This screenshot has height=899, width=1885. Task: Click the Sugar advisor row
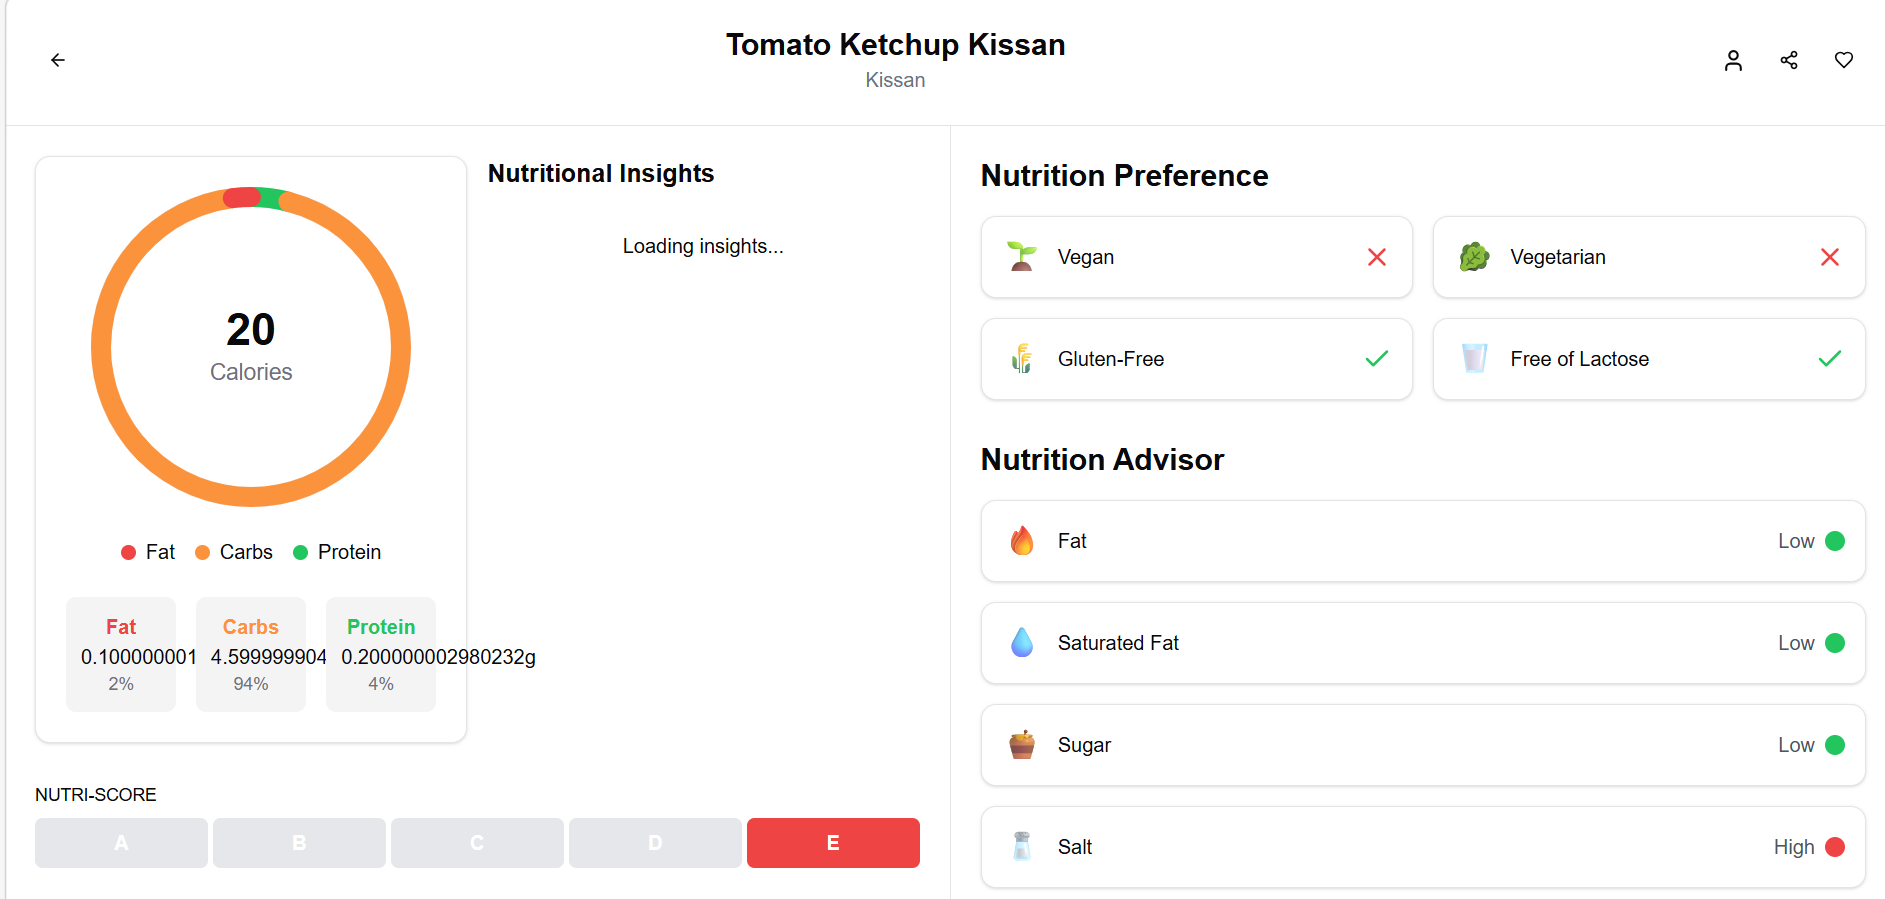click(1423, 745)
